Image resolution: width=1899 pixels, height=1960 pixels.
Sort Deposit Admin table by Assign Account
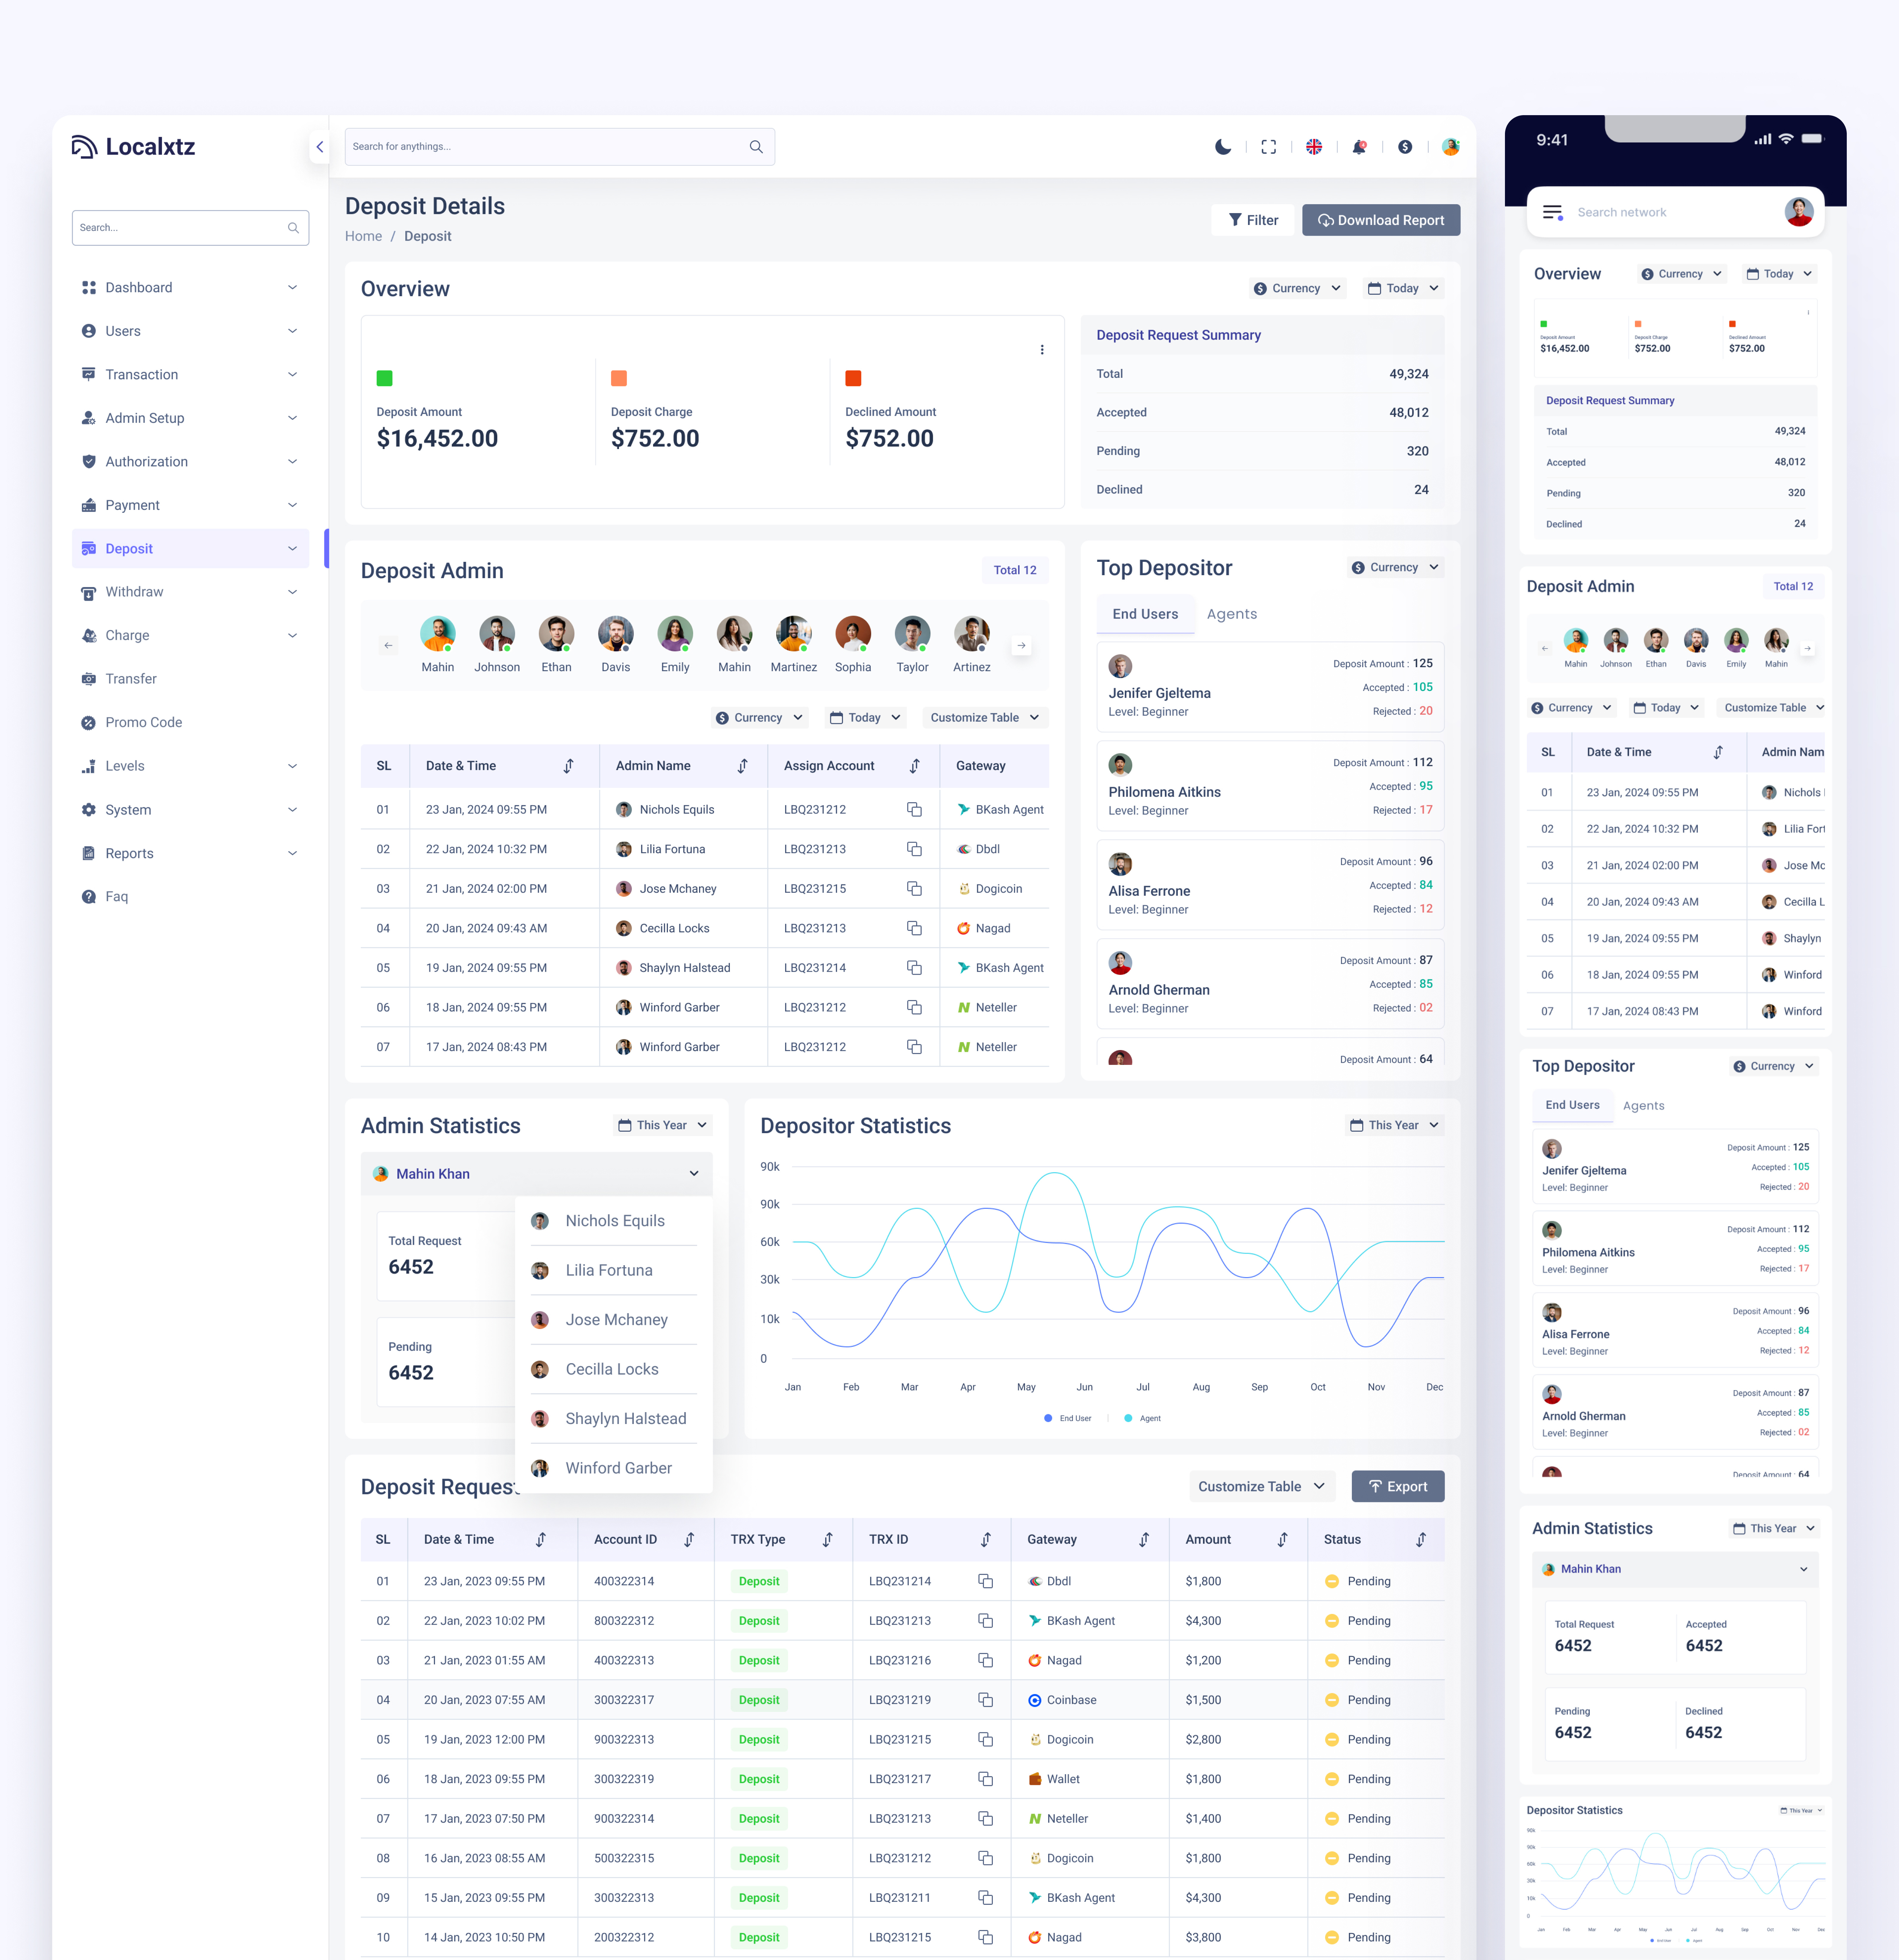point(914,766)
